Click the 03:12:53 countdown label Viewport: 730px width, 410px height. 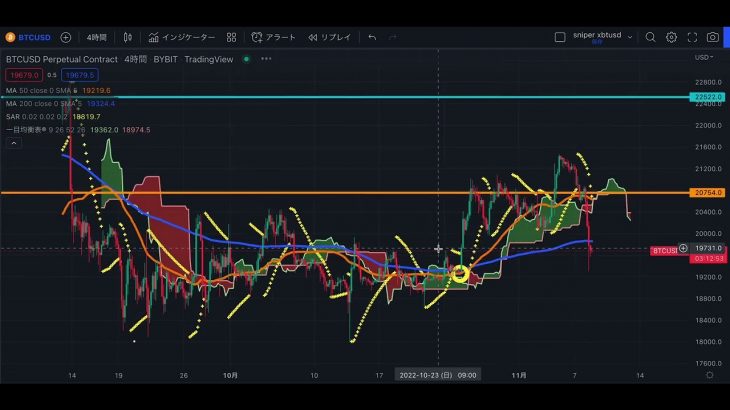tap(707, 258)
